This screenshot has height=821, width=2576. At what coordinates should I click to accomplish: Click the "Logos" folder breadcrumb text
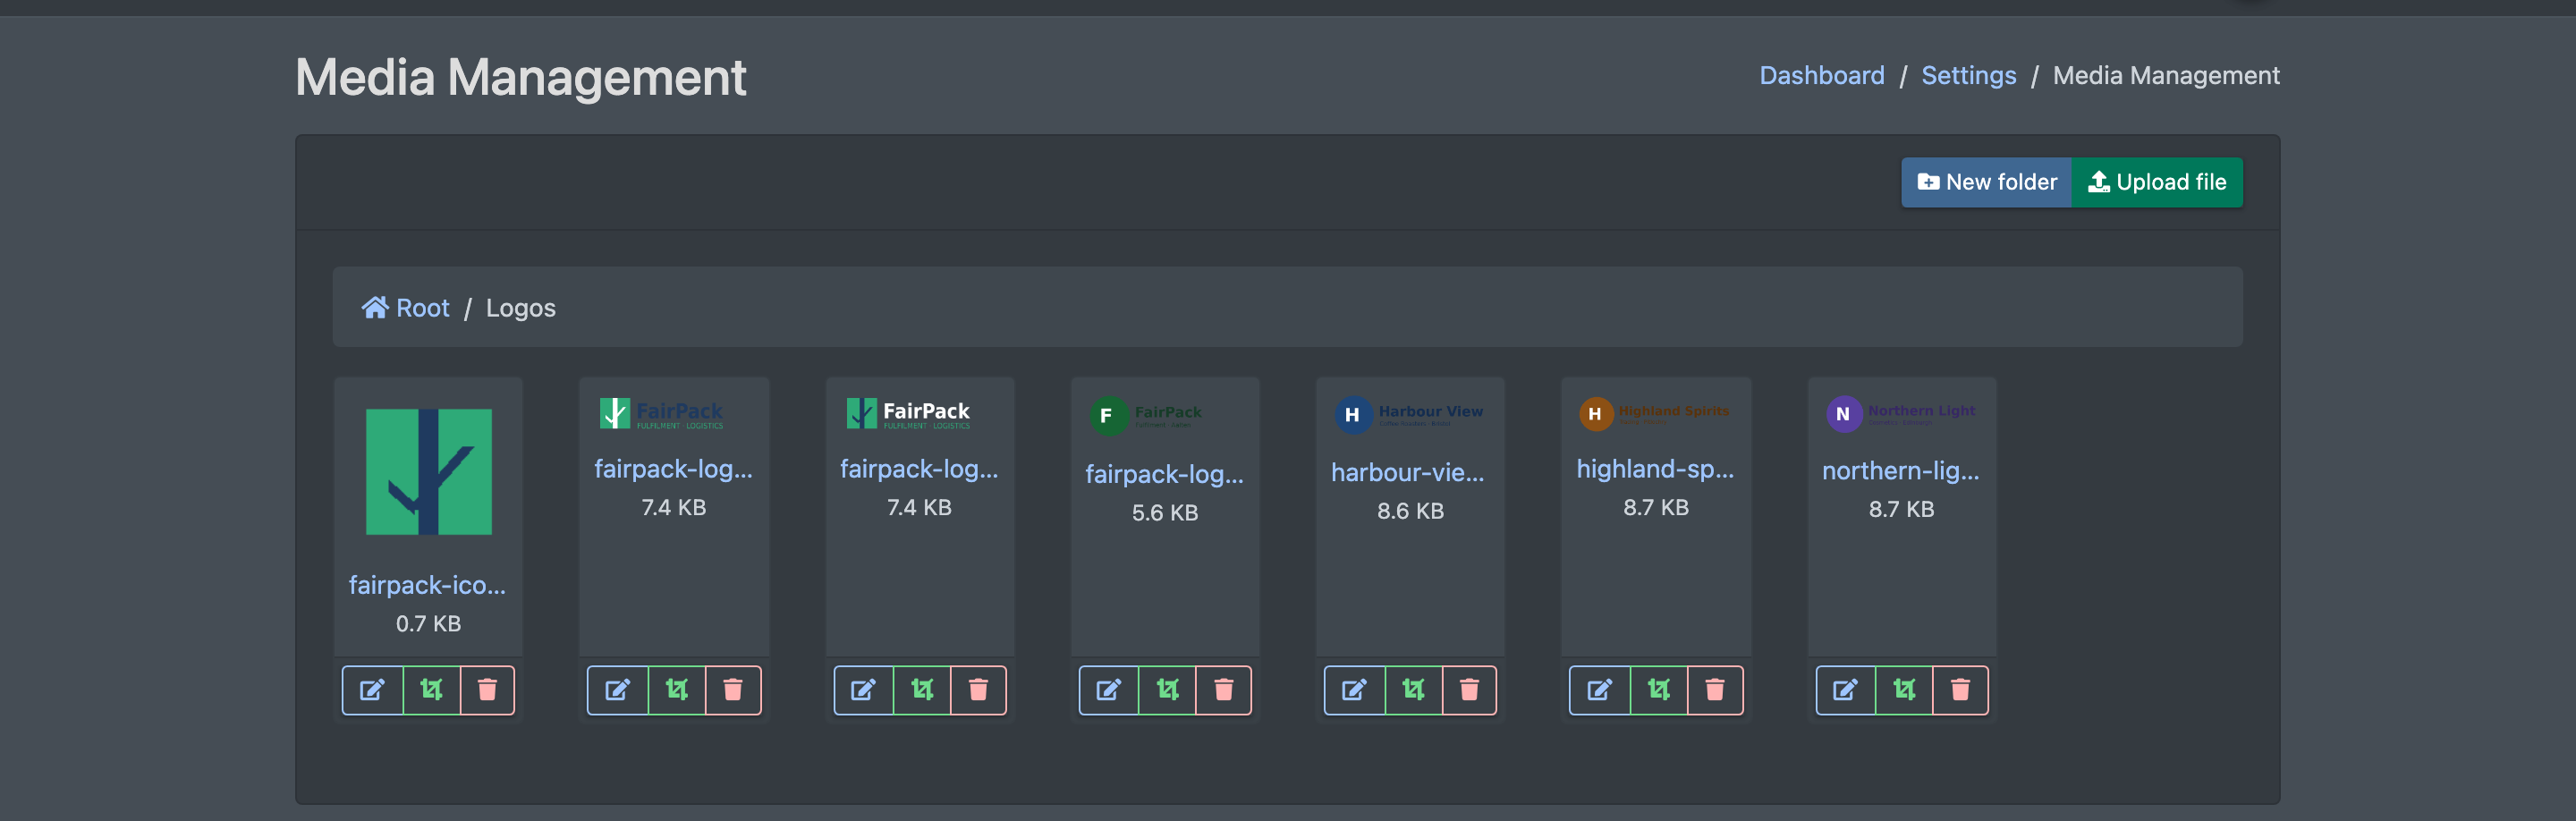coord(520,308)
